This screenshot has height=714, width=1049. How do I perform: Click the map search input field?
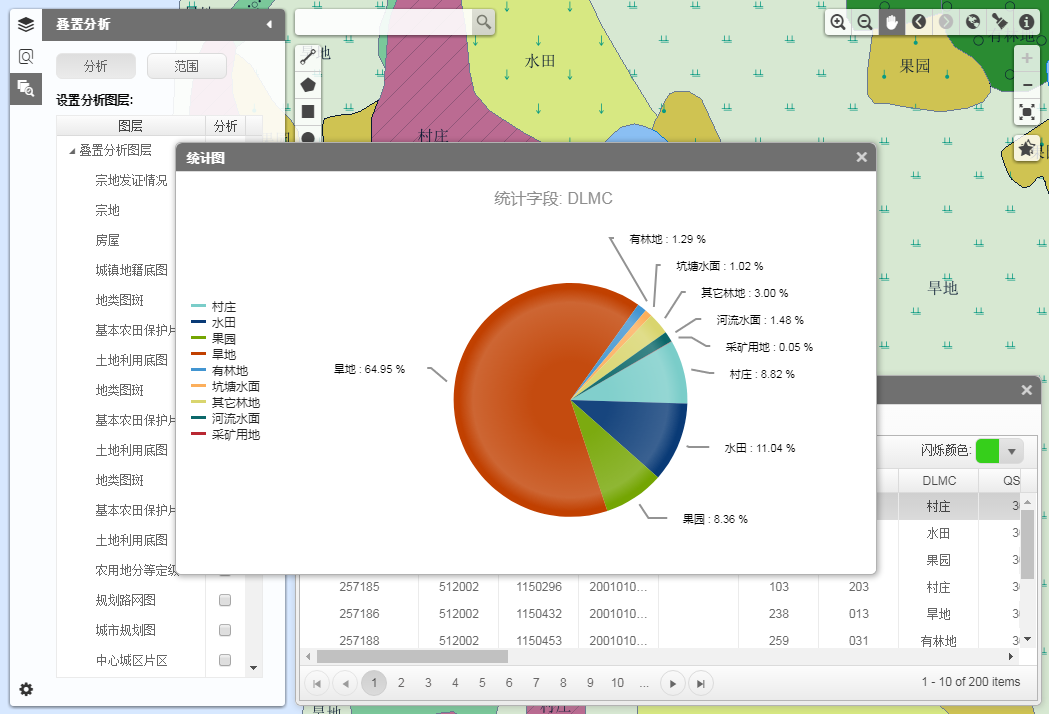point(384,22)
